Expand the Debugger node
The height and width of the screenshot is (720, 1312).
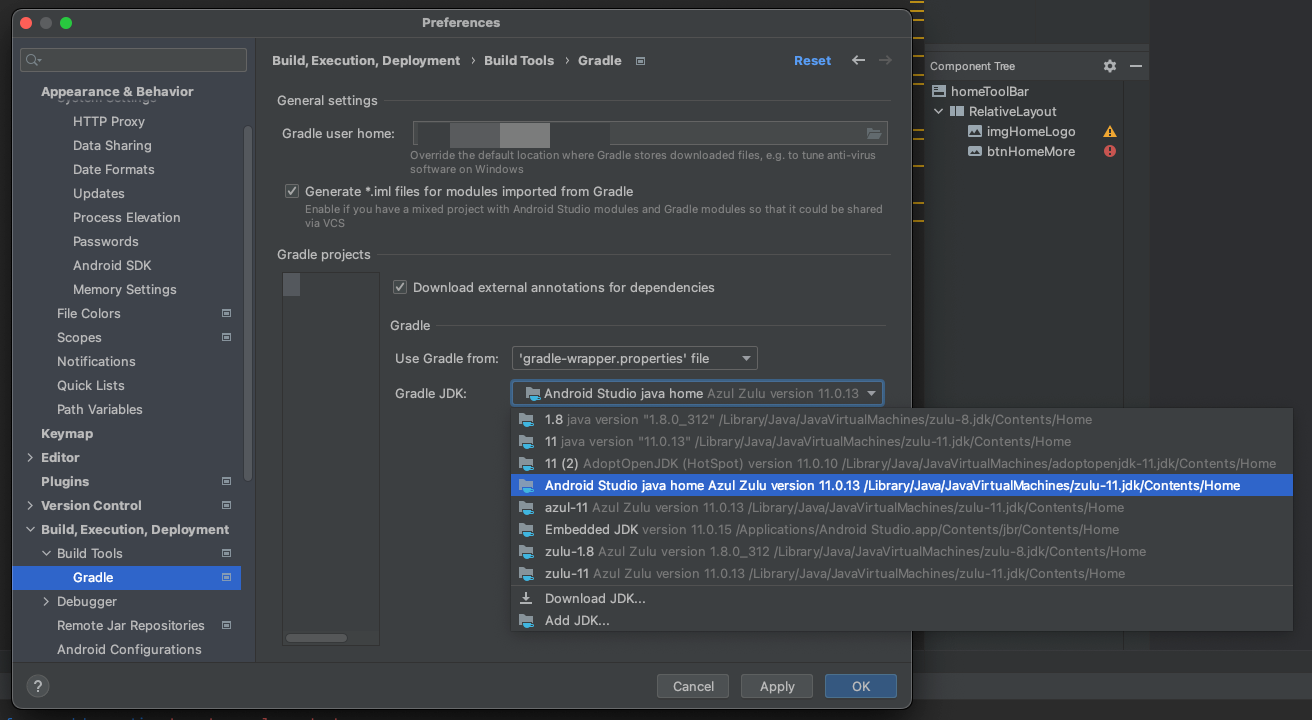click(46, 602)
